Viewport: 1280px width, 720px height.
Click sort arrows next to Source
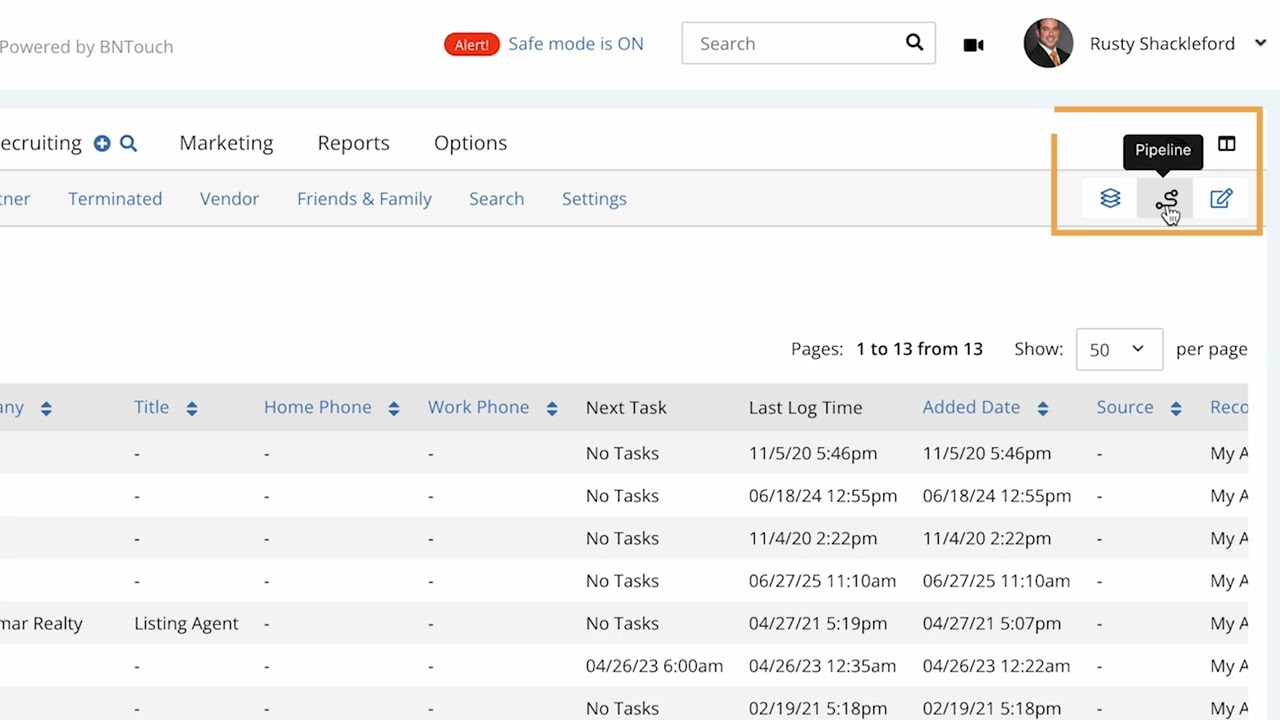click(1176, 408)
